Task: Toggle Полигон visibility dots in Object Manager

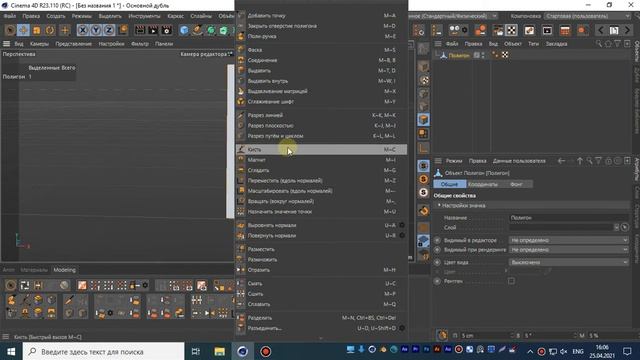Action: [x=483, y=55]
